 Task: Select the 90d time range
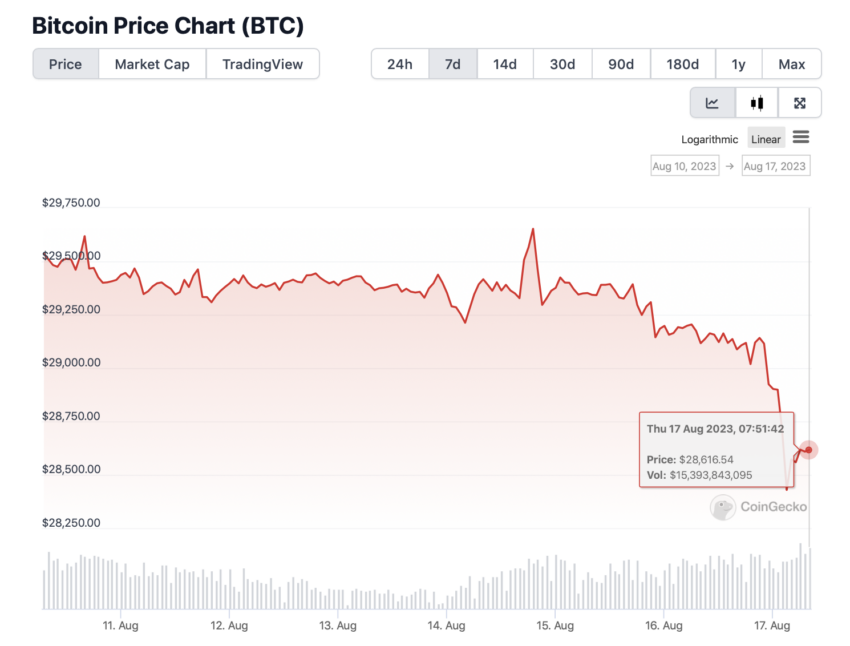coord(621,64)
